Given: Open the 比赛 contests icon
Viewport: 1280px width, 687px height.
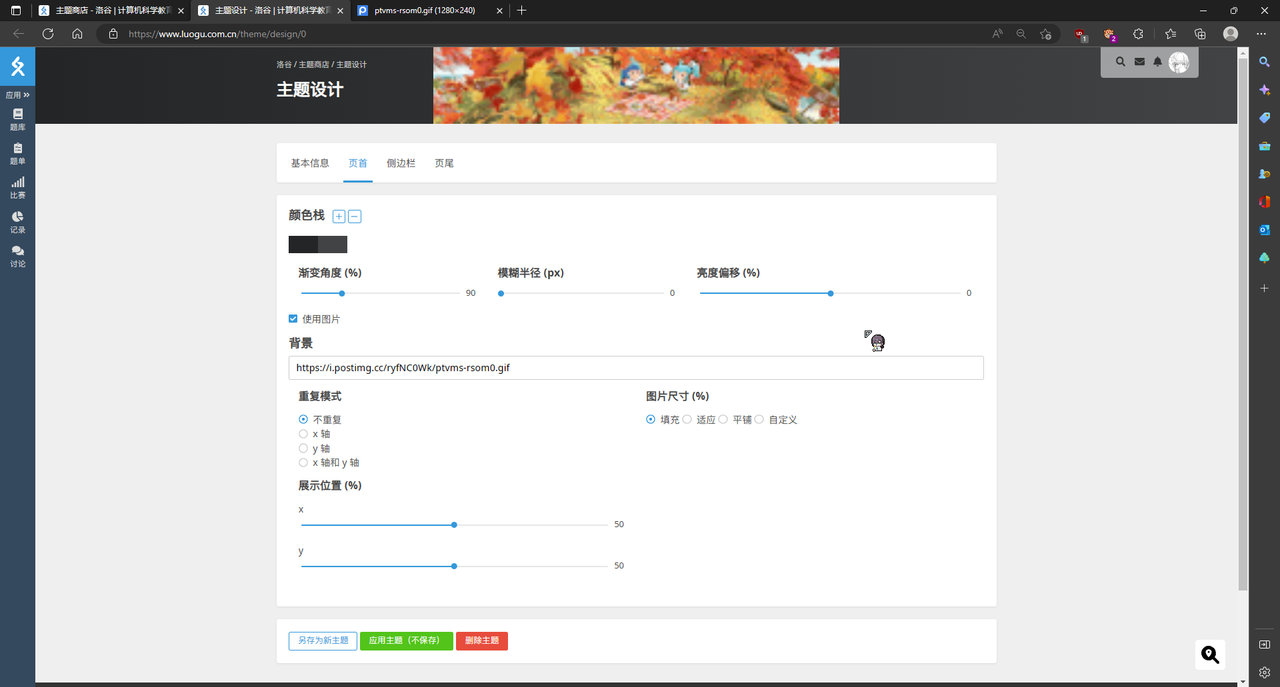Looking at the screenshot, I should click(x=17, y=182).
